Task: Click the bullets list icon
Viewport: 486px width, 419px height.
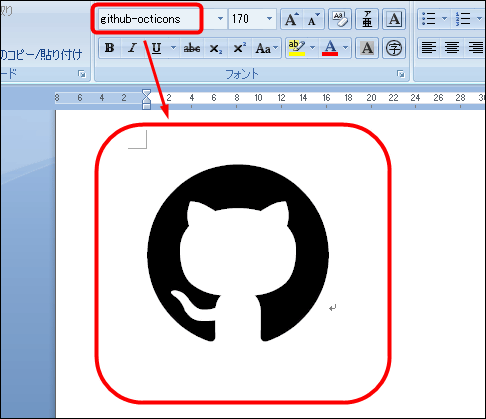Action: pos(429,19)
